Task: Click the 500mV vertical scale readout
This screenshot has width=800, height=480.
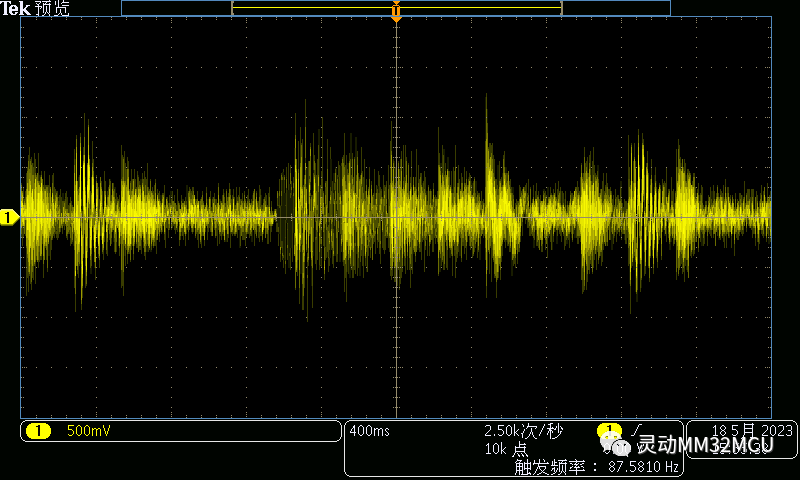Action: (x=88, y=431)
